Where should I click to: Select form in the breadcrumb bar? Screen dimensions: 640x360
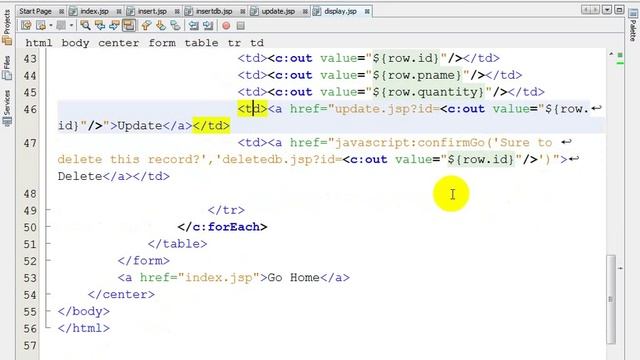tap(162, 43)
